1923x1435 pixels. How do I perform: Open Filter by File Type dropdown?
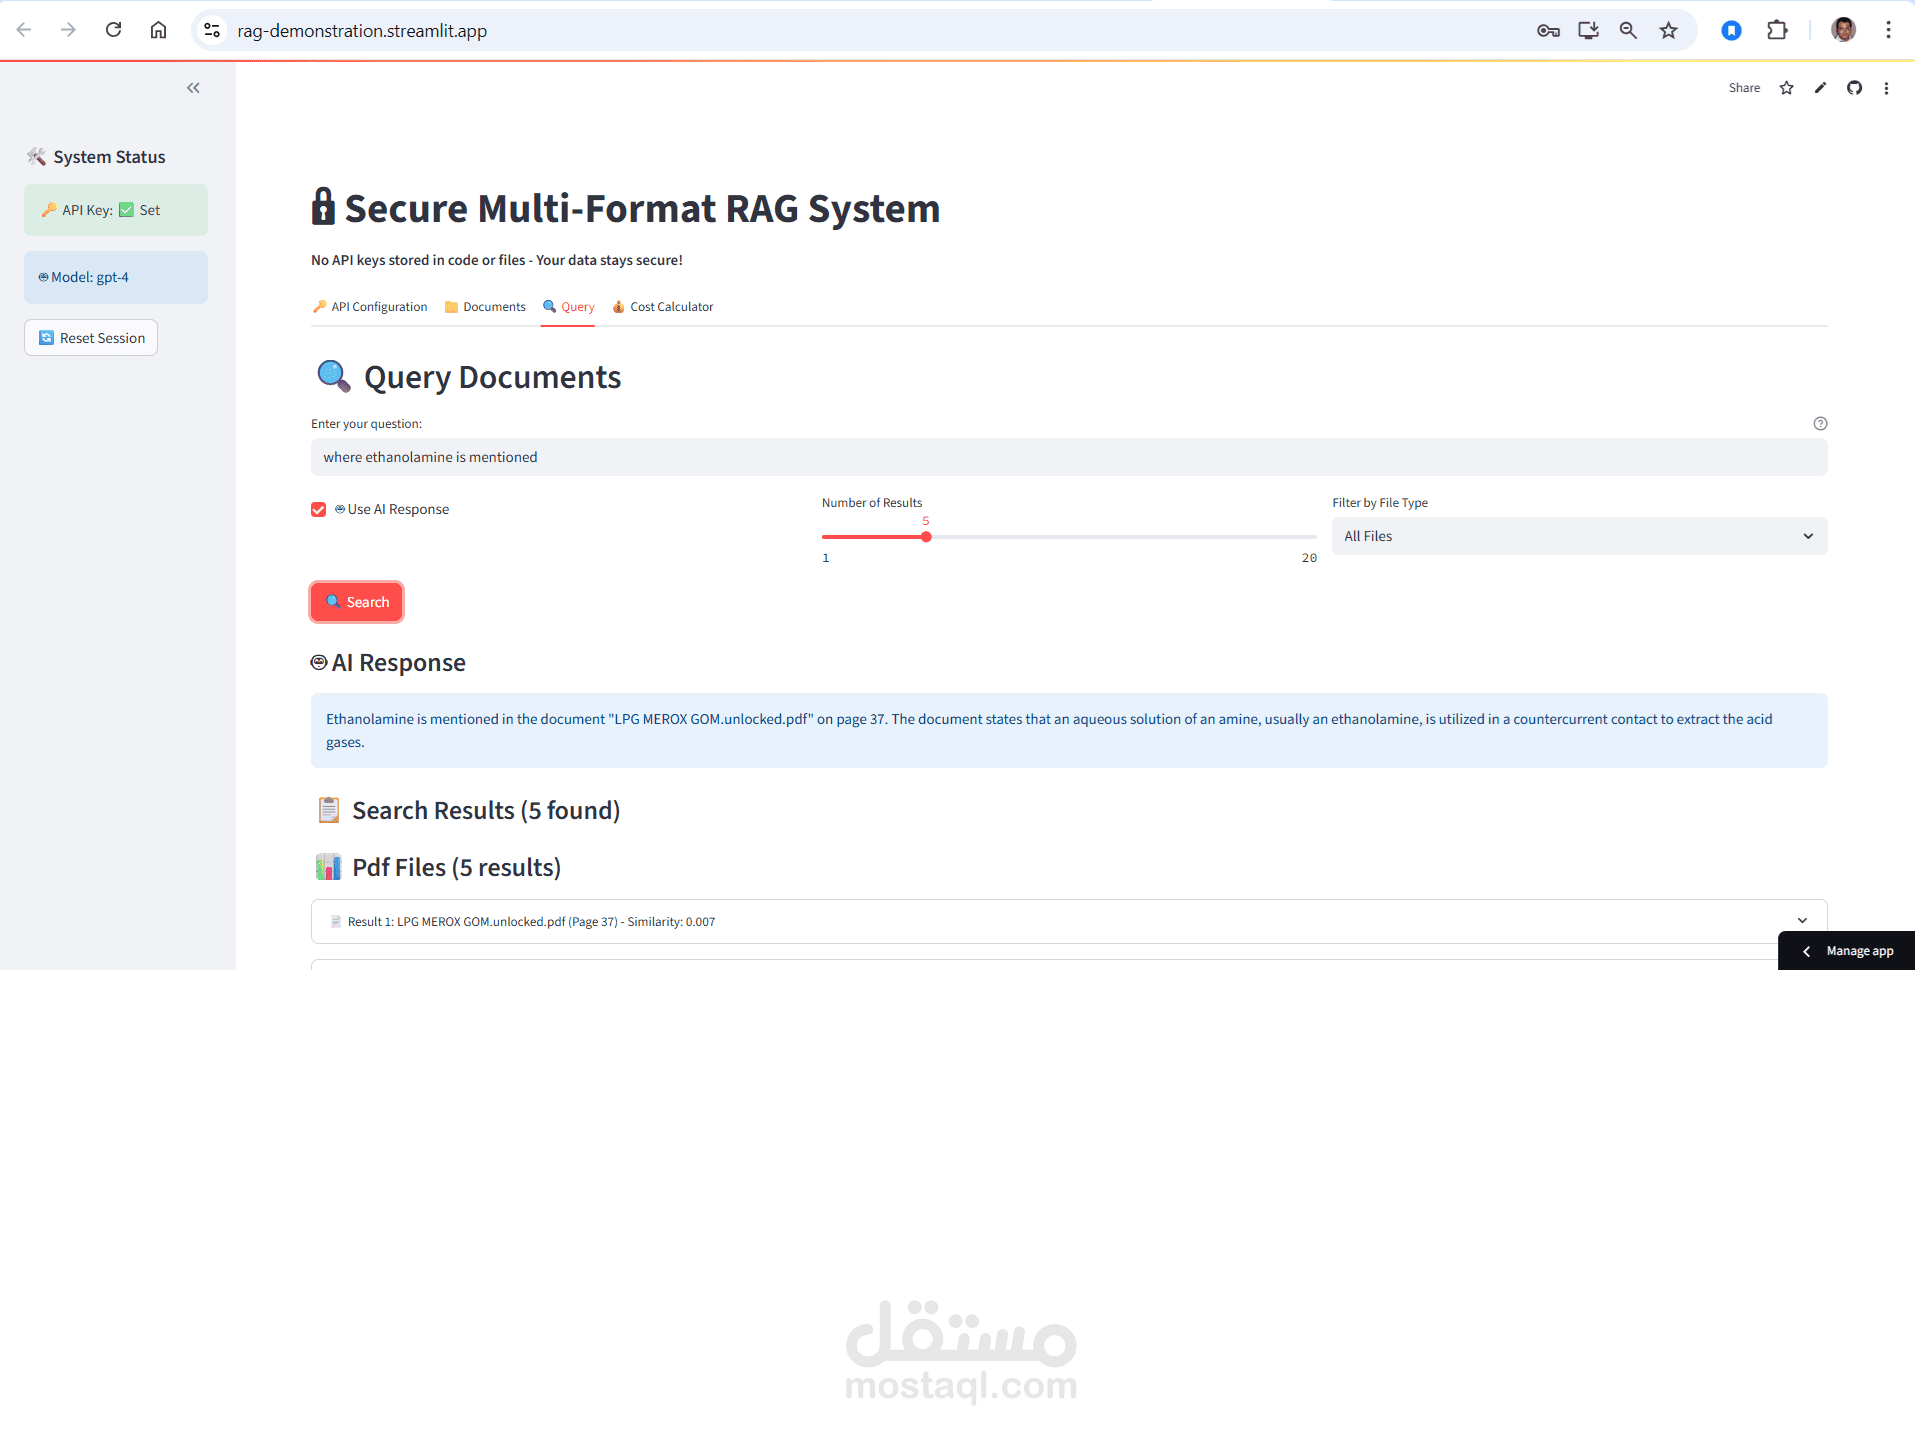point(1578,537)
